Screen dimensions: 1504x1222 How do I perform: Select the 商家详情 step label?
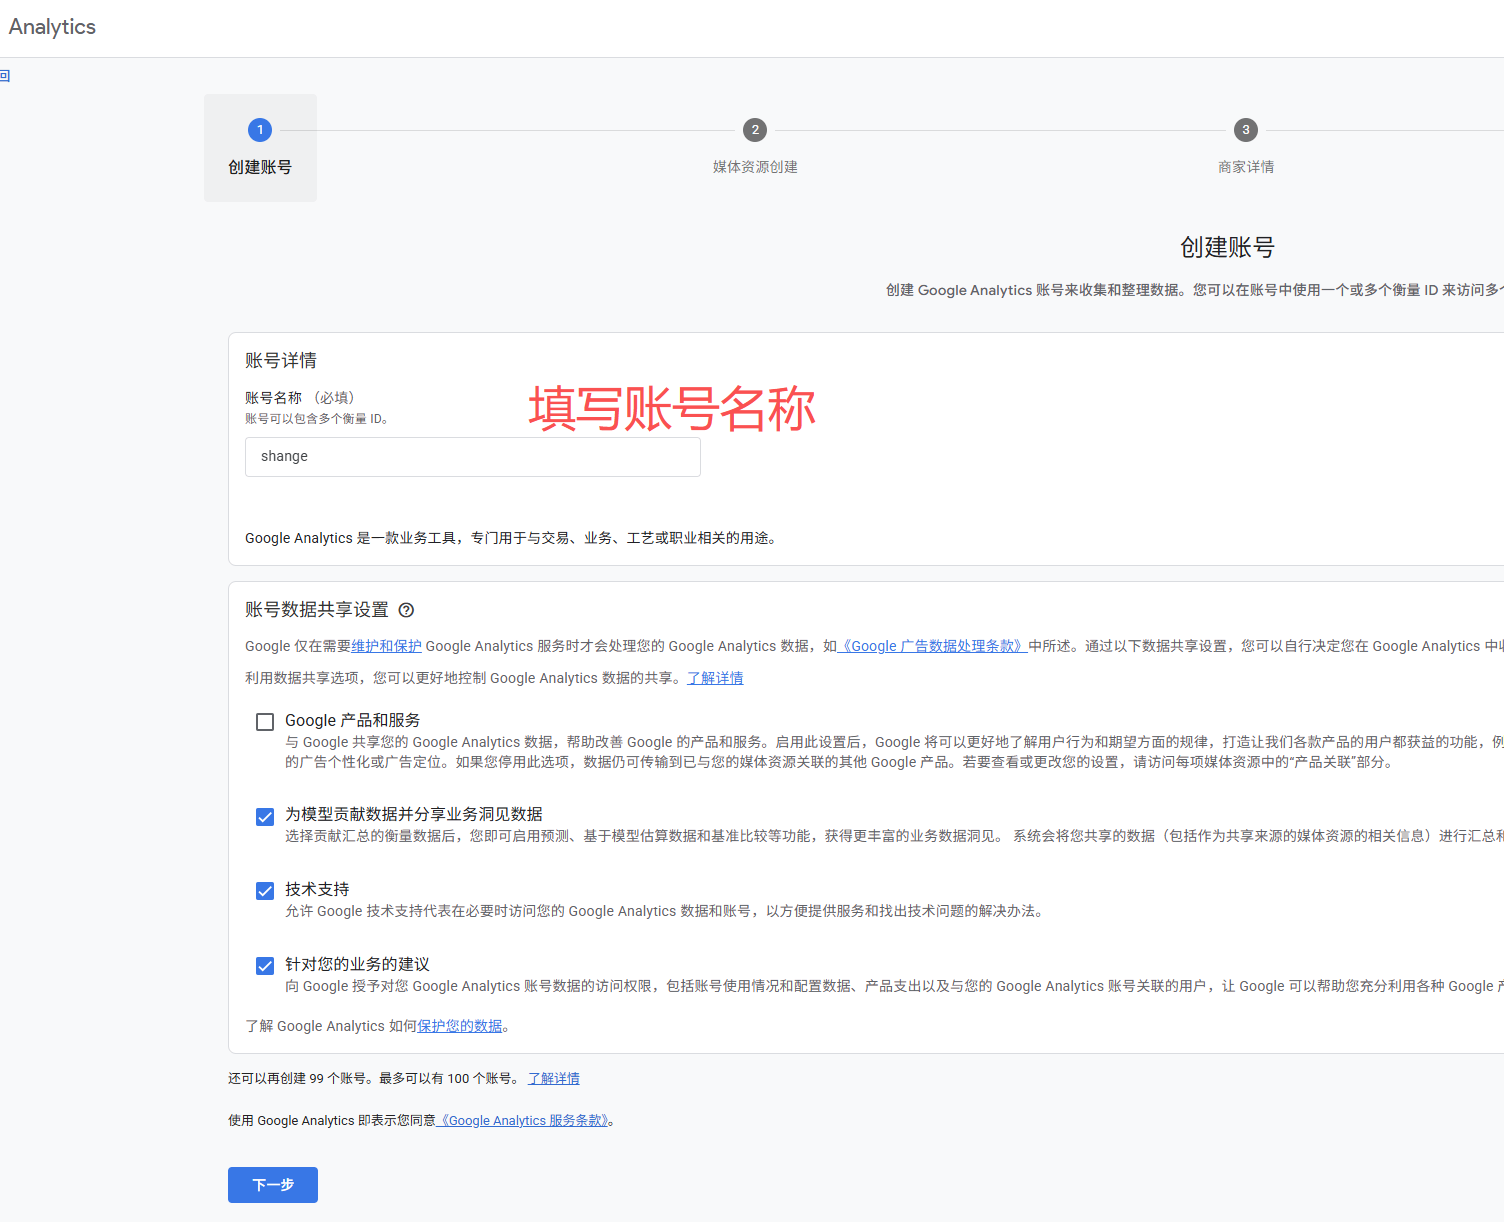pyautogui.click(x=1246, y=167)
